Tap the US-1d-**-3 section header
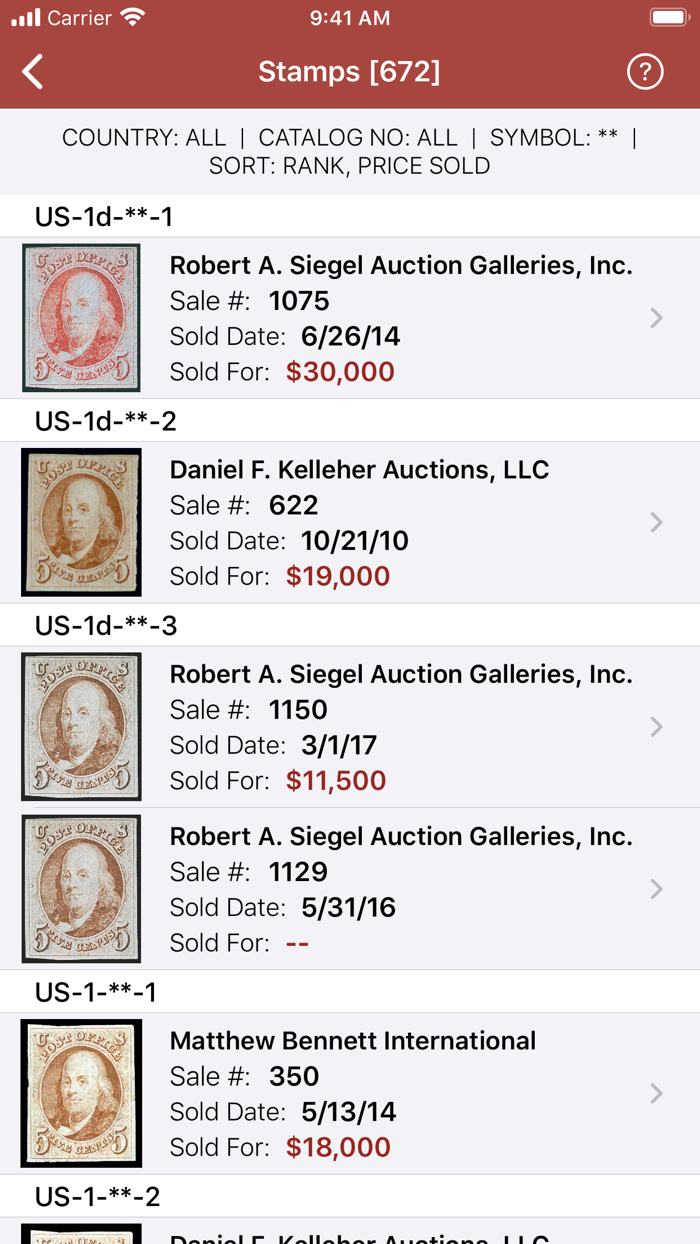The width and height of the screenshot is (700, 1244). (106, 626)
